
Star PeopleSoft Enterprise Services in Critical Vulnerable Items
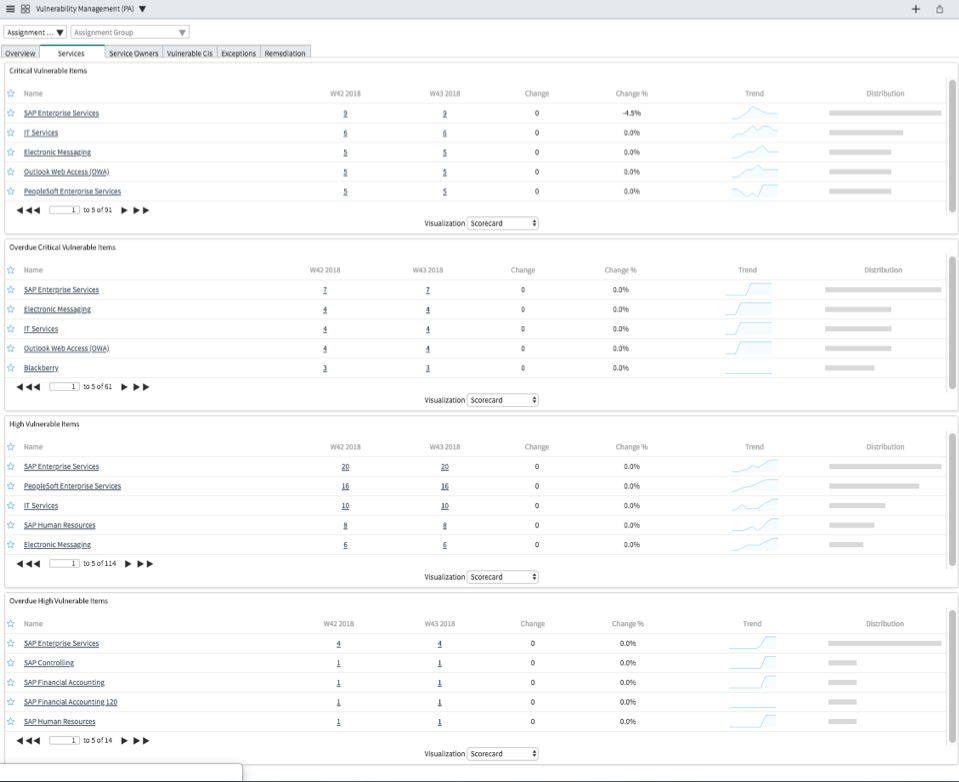pos(11,191)
